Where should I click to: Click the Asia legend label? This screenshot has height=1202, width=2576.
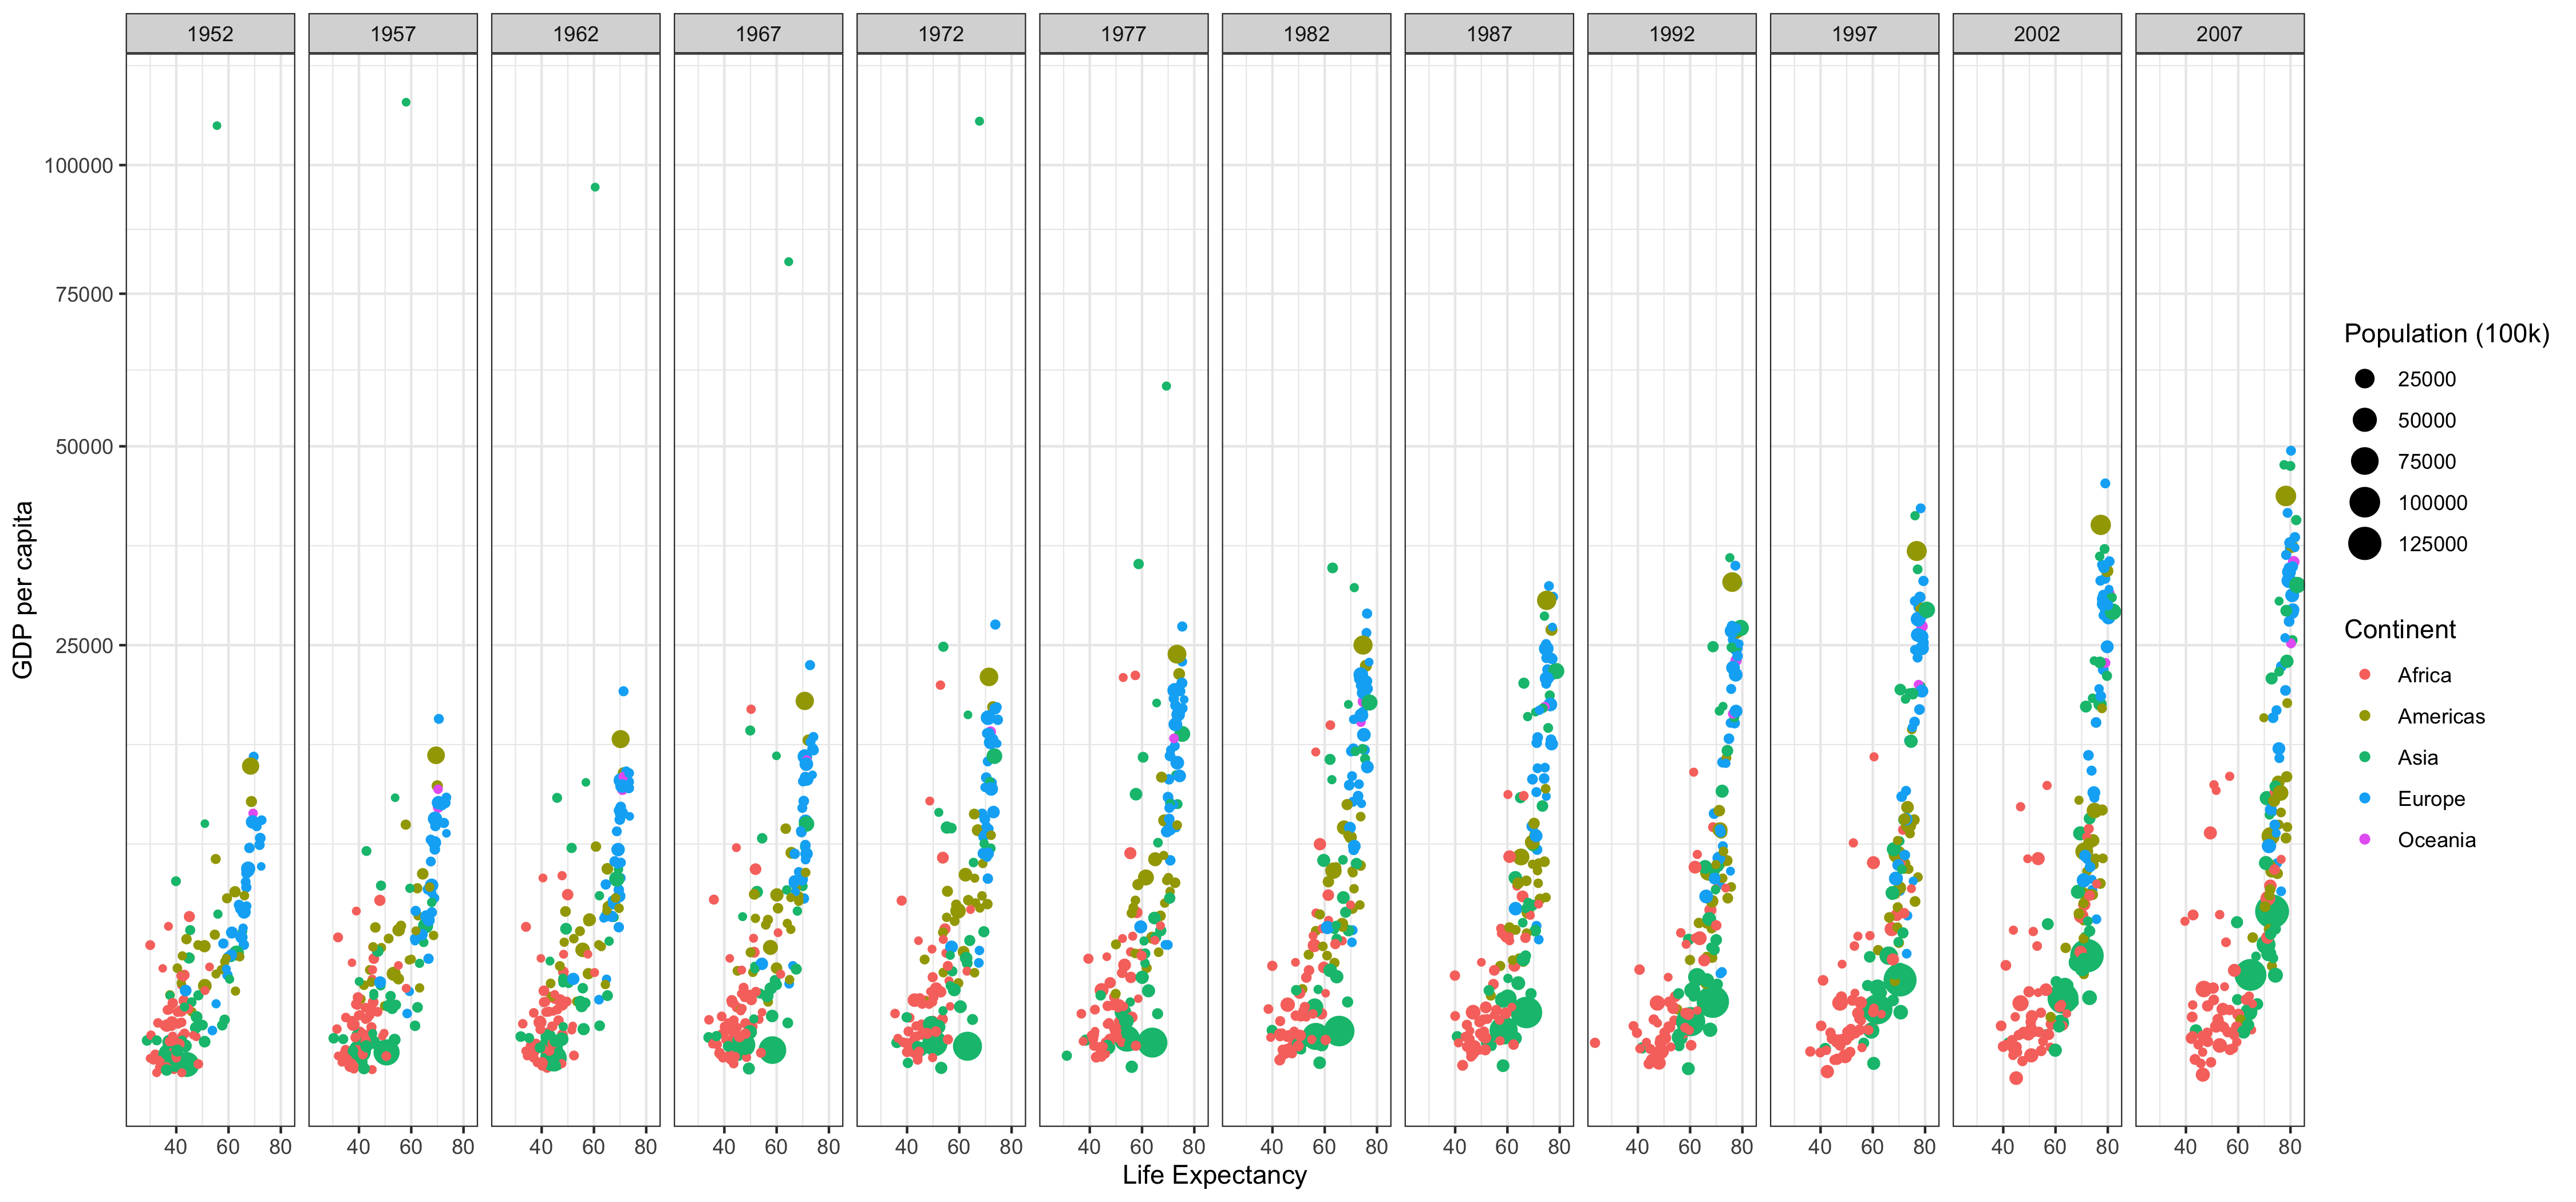pos(2417,757)
